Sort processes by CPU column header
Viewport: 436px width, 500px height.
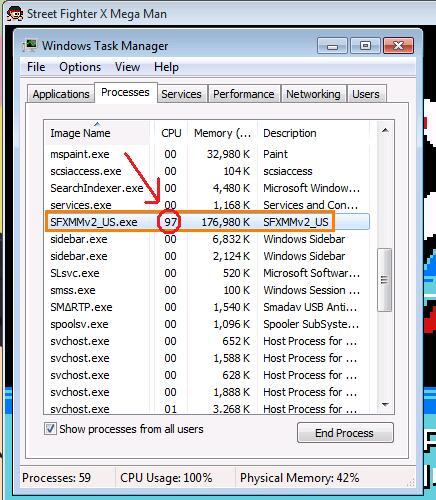coord(171,133)
